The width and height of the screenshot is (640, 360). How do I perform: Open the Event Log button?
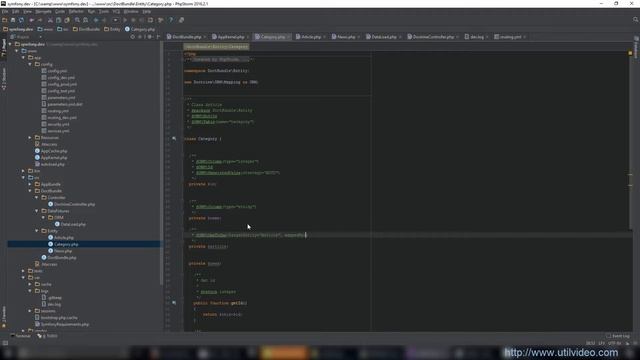[618, 336]
